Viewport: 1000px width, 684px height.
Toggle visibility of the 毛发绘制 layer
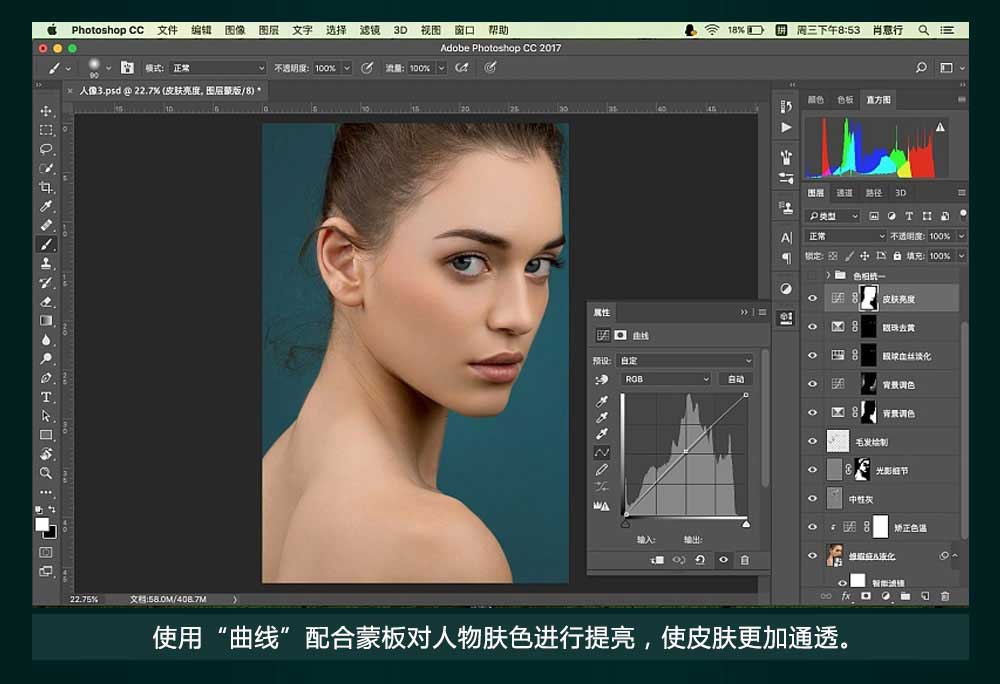click(812, 441)
